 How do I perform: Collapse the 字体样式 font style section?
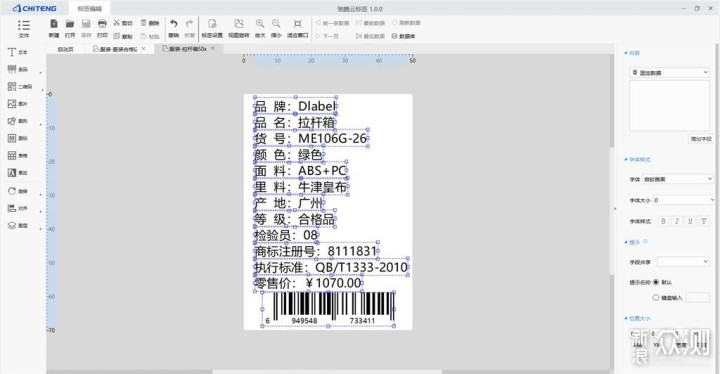click(x=626, y=159)
